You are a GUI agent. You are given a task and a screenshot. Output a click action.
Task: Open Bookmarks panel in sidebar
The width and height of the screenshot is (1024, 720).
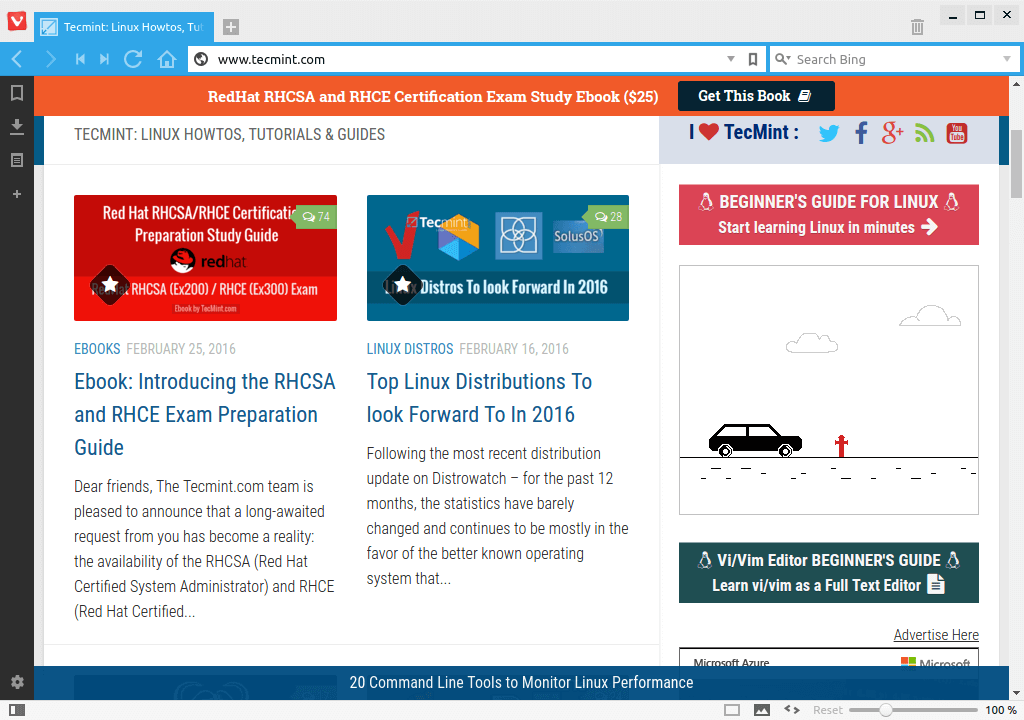pos(17,93)
